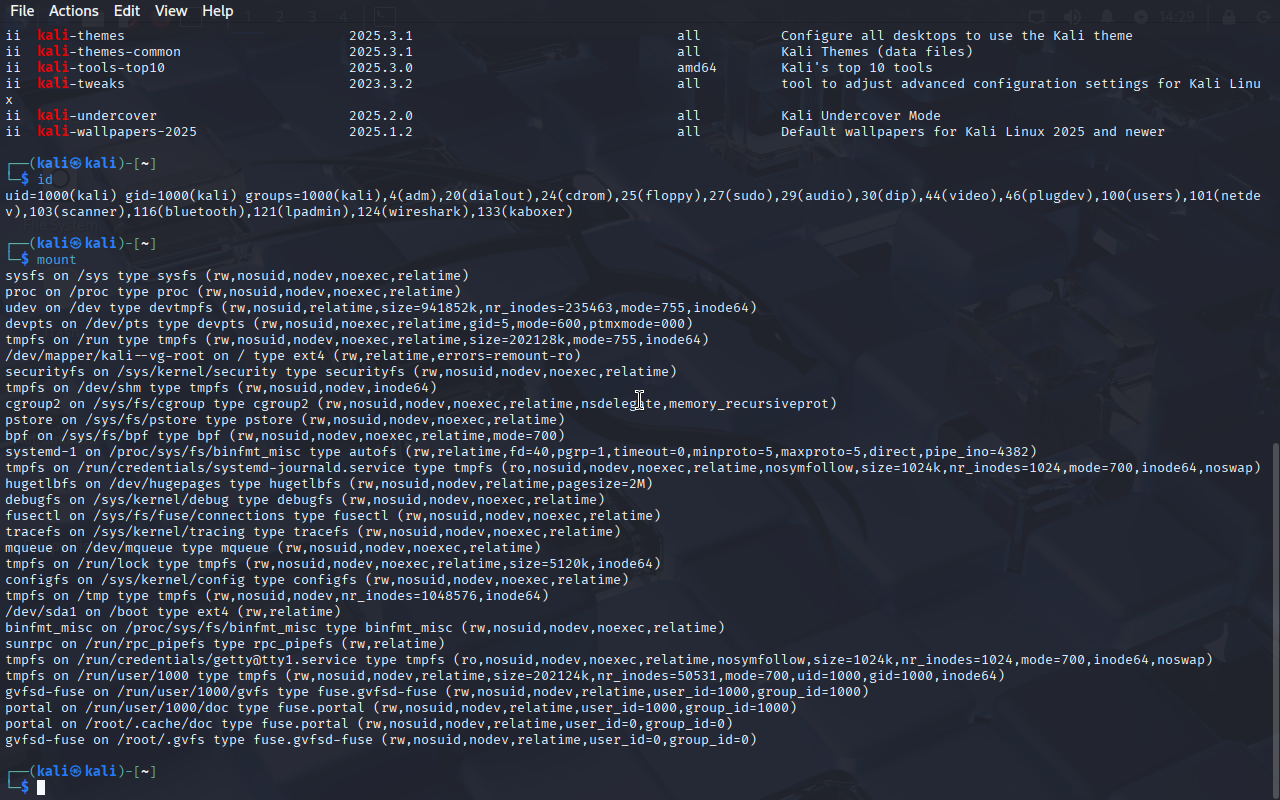Click the 'portal on /run/user/1000/doc' line
Image resolution: width=1280 pixels, height=800 pixels.
(401, 708)
